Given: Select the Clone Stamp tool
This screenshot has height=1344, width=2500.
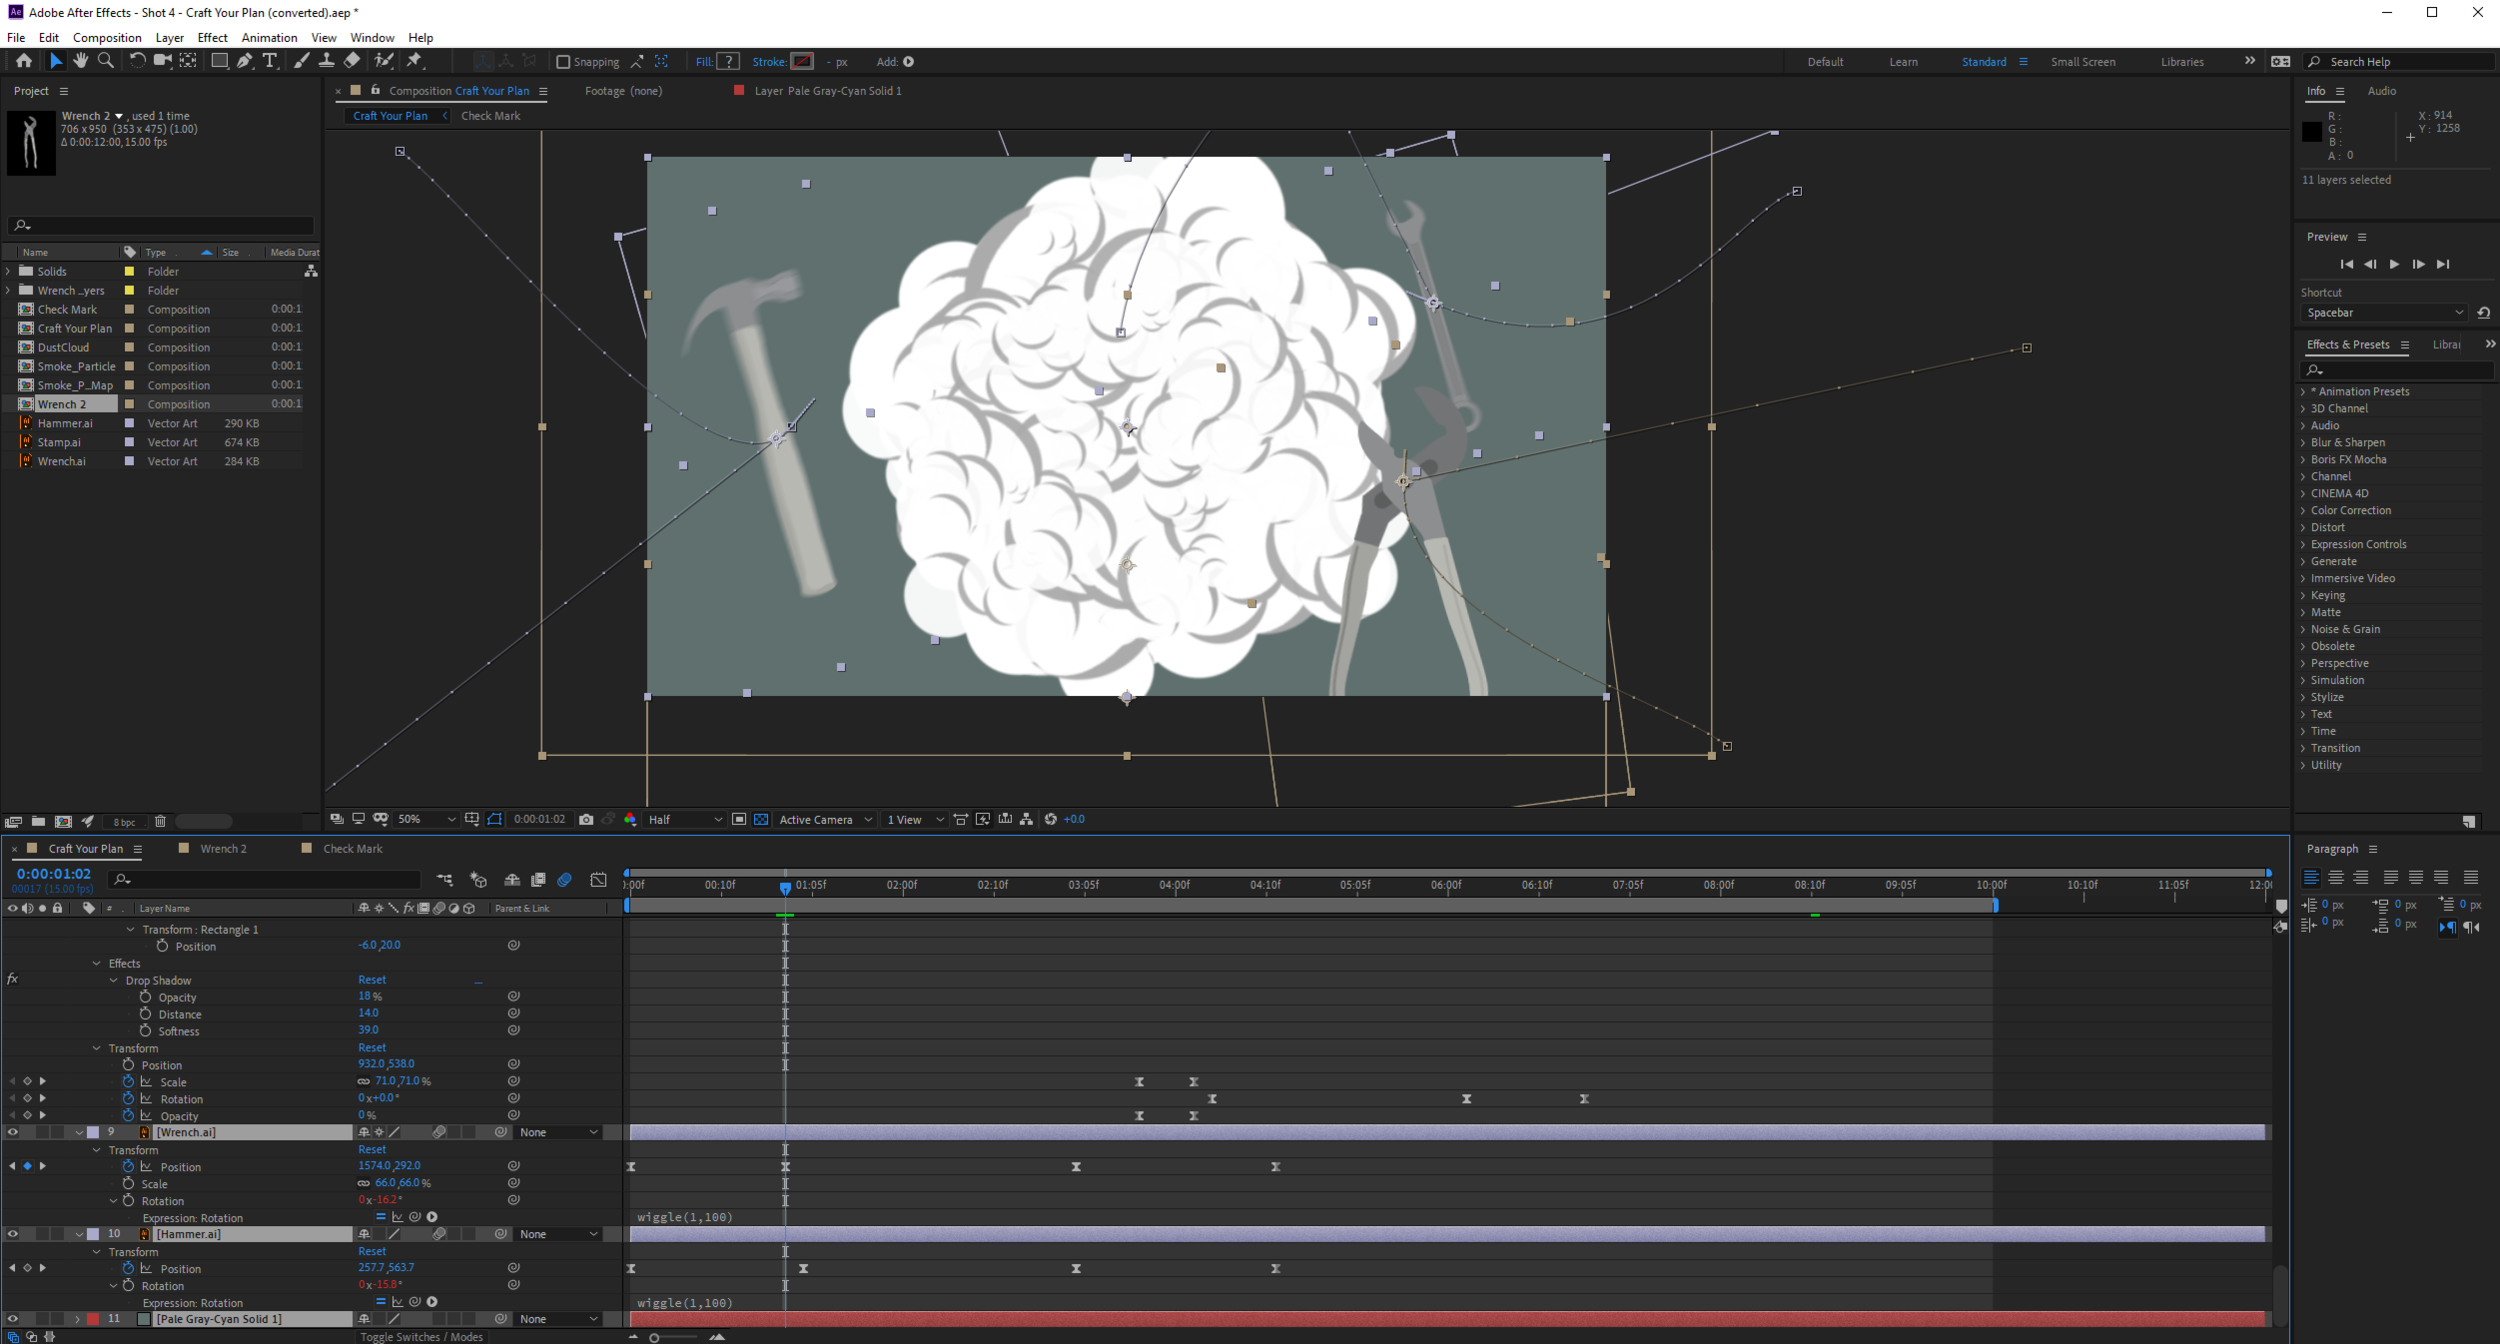Looking at the screenshot, I should (x=326, y=61).
